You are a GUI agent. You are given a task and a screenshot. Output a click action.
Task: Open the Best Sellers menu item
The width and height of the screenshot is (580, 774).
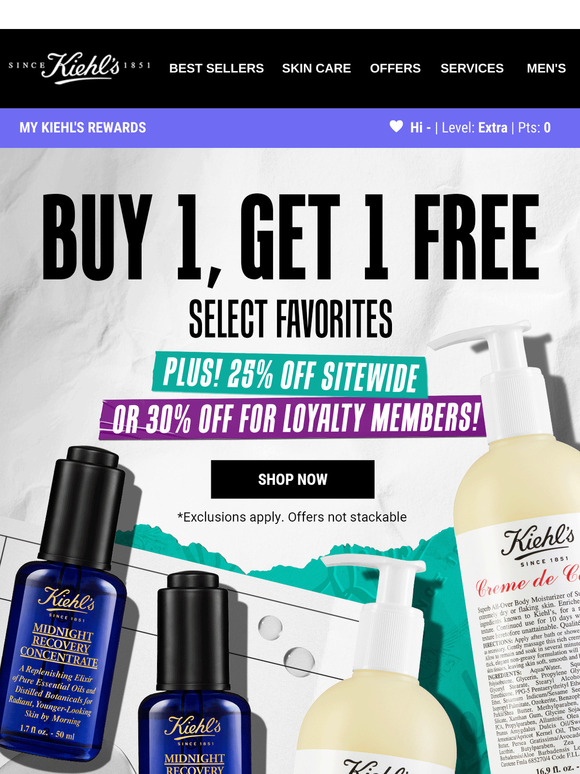216,68
